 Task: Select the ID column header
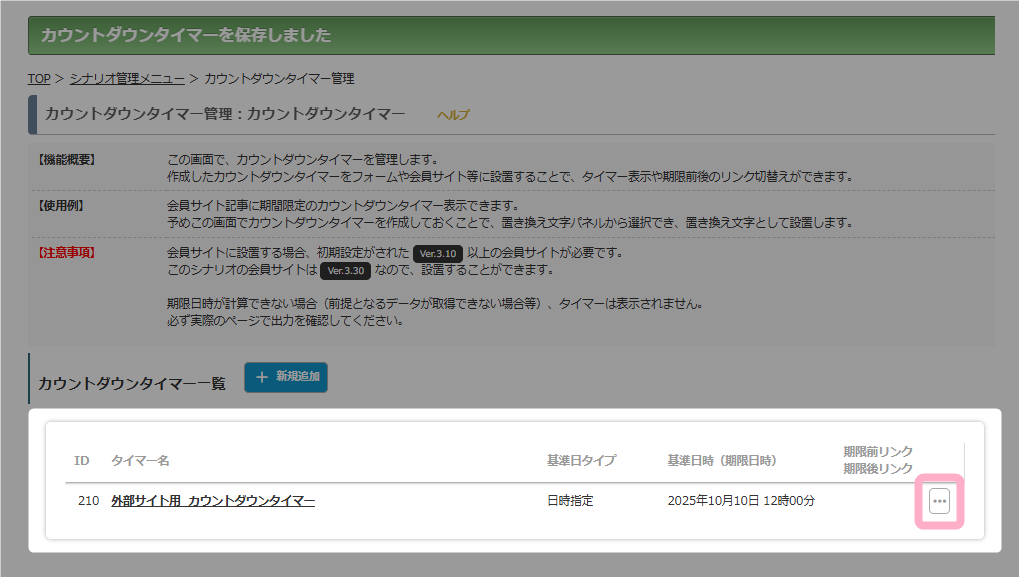[82, 461]
